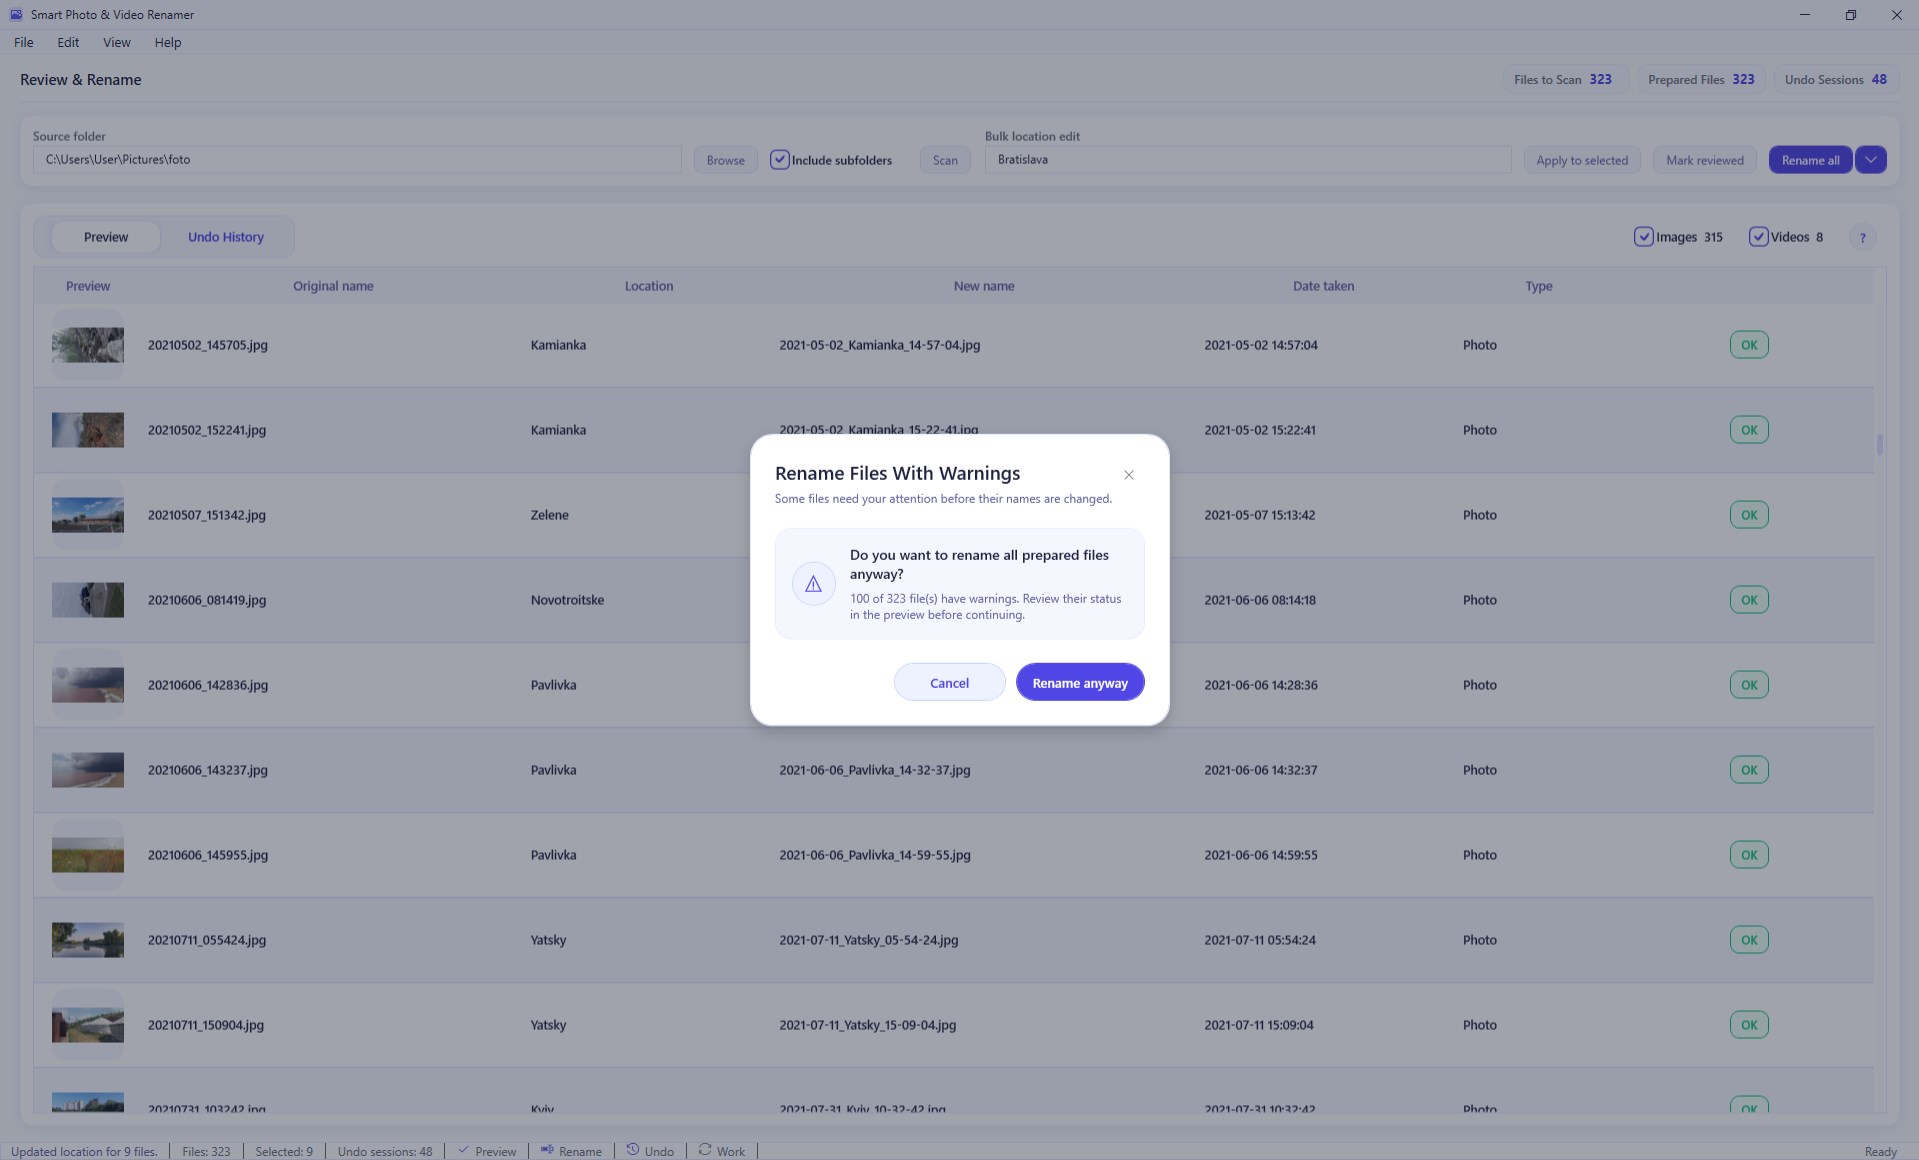Toggle the Images filter checkbox
Image resolution: width=1919 pixels, height=1160 pixels.
pyautogui.click(x=1643, y=237)
